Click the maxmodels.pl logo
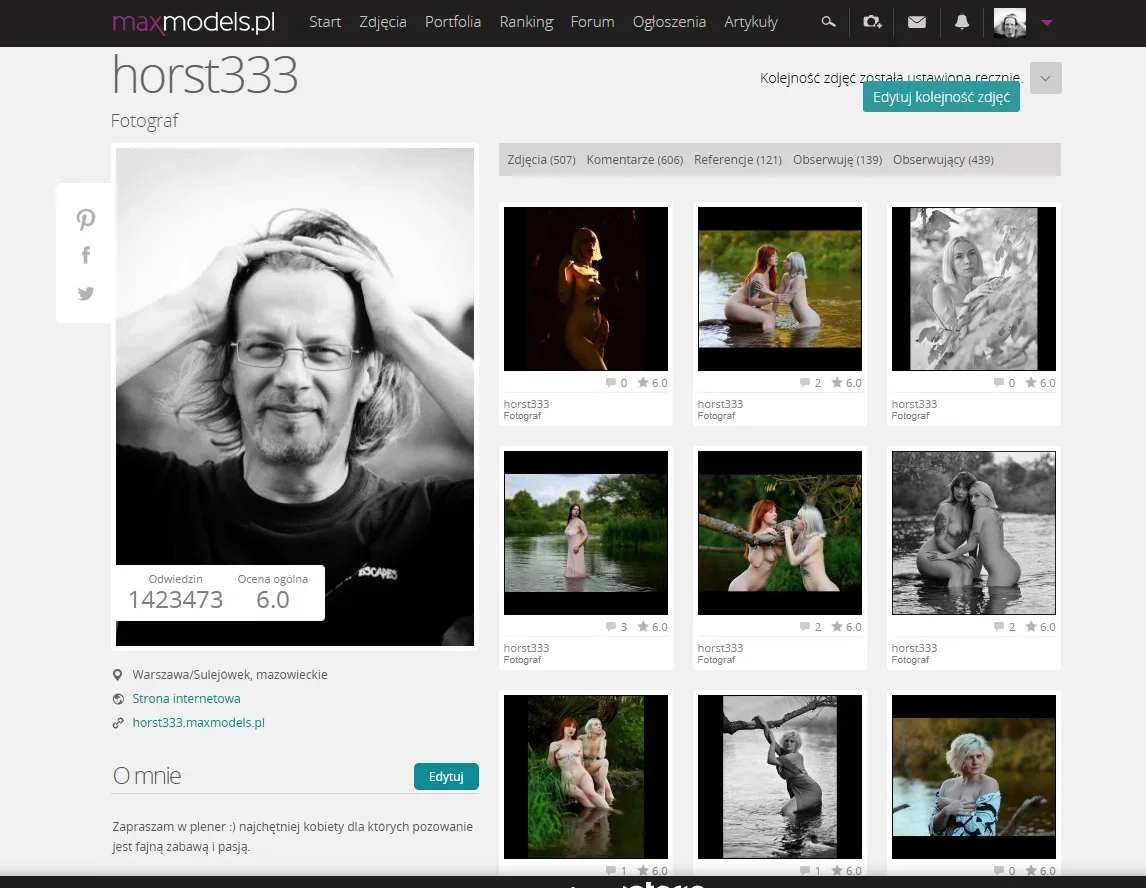Viewport: 1146px width, 888px height. point(194,22)
